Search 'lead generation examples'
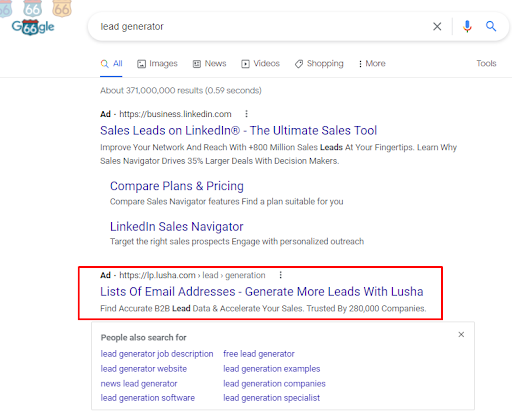The image size is (512, 415). tap(272, 369)
